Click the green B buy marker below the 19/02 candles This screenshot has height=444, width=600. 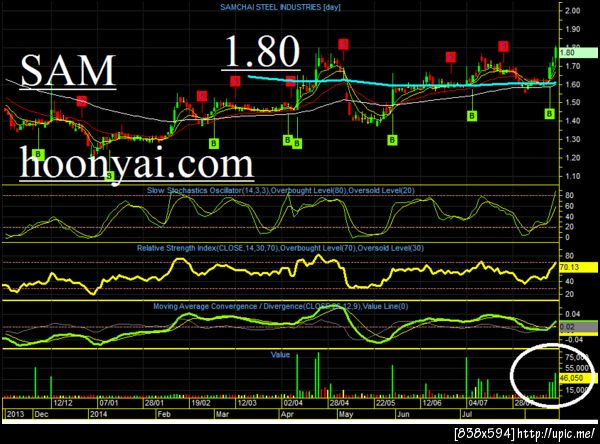point(214,144)
